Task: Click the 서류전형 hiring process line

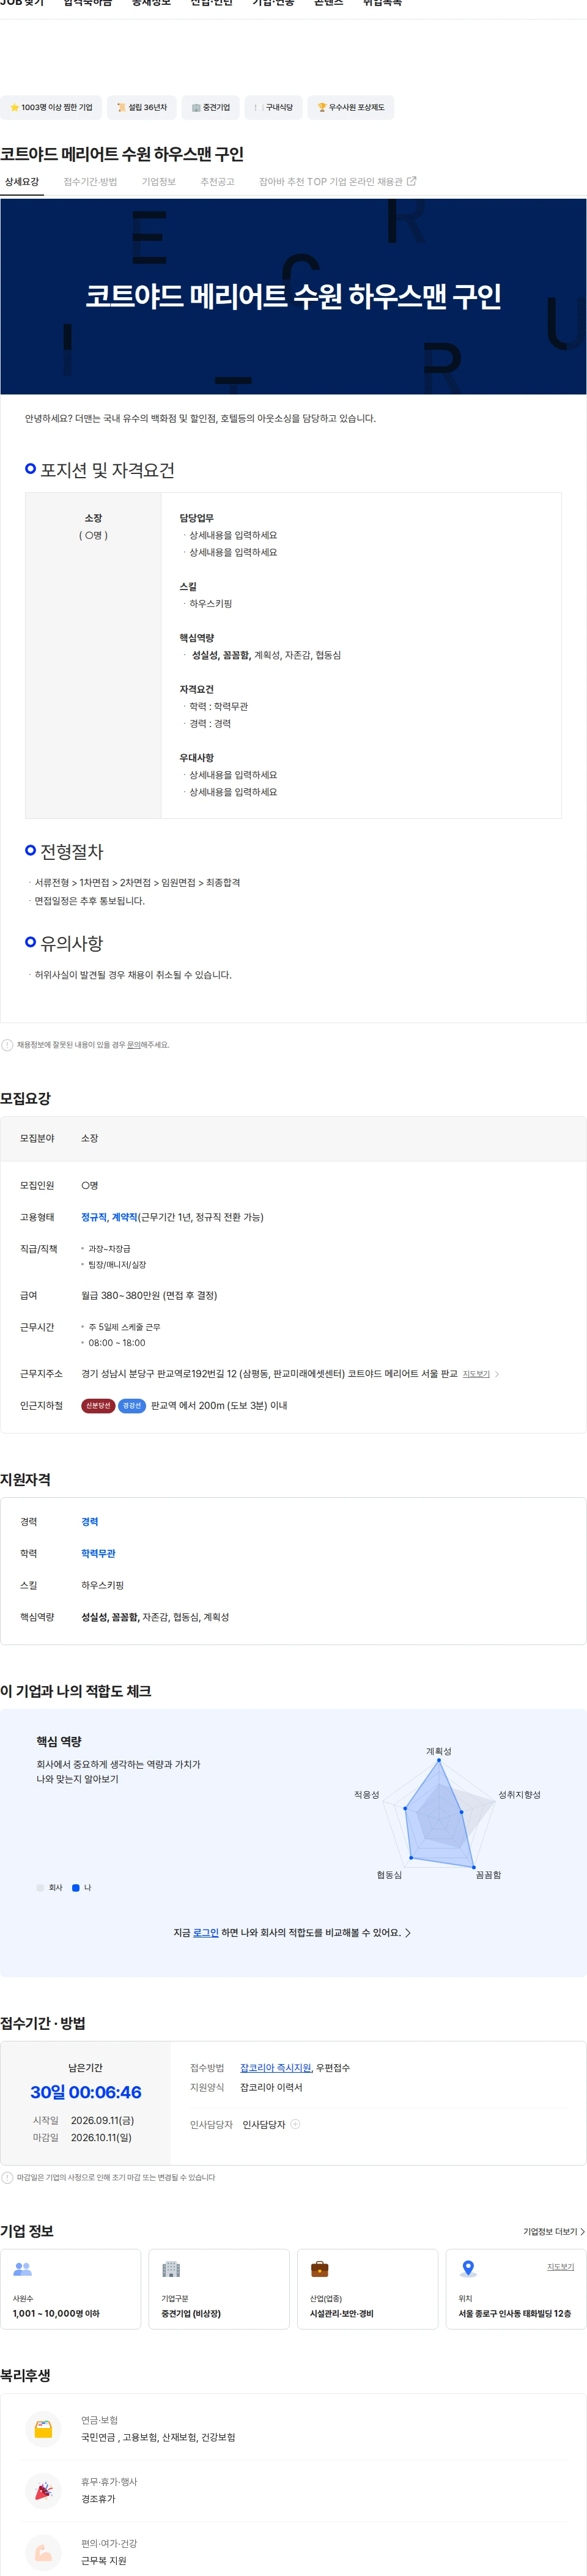Action: pyautogui.click(x=137, y=882)
